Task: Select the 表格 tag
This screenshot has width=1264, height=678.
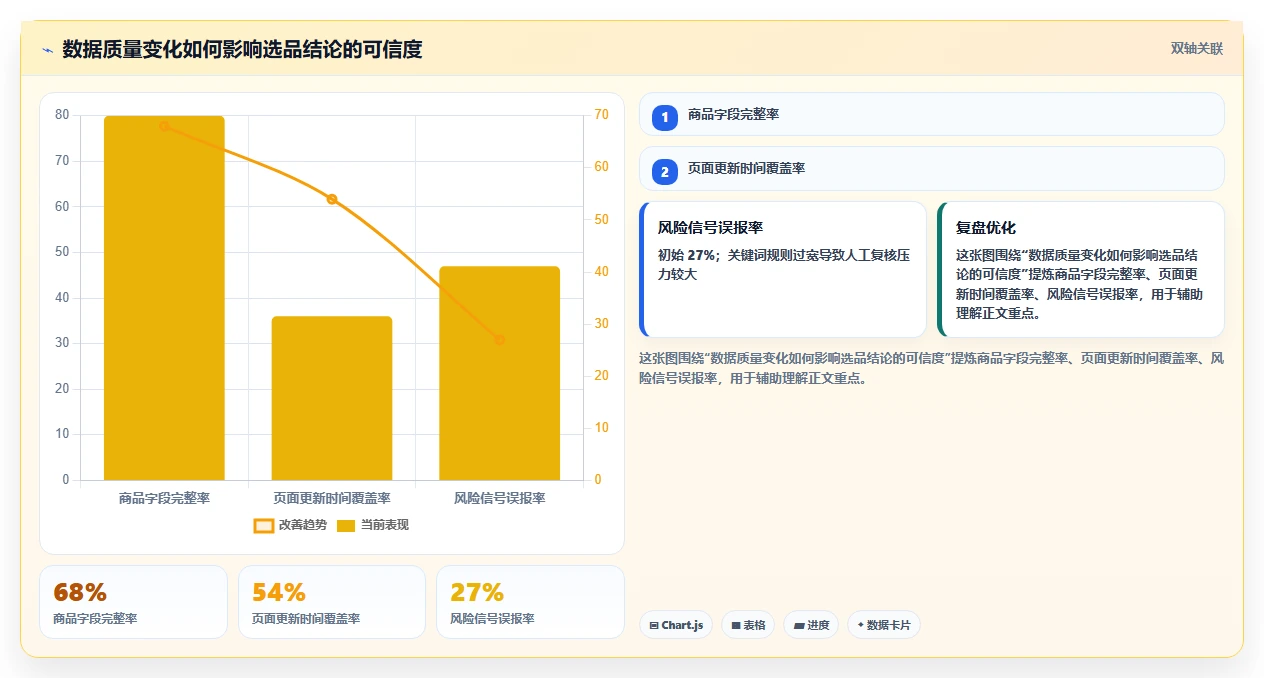Action: click(x=749, y=625)
